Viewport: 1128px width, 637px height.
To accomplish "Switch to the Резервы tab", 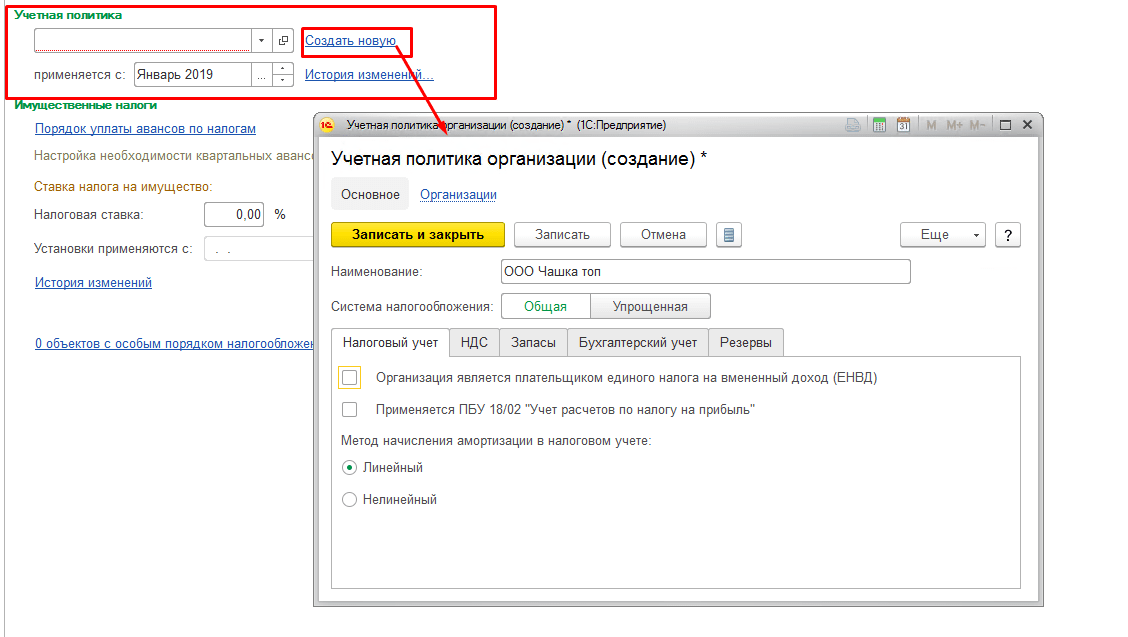I will pyautogui.click(x=745, y=343).
